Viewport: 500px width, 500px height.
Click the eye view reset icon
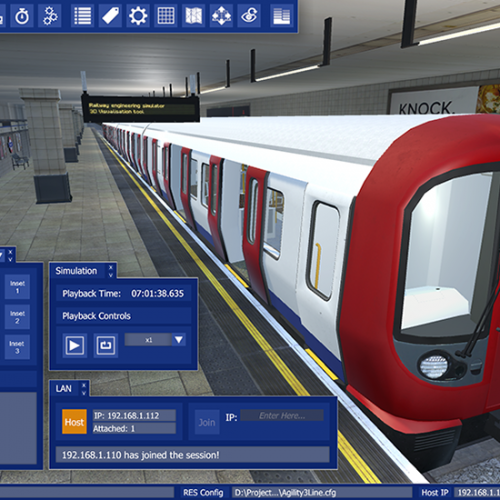[x=249, y=15]
